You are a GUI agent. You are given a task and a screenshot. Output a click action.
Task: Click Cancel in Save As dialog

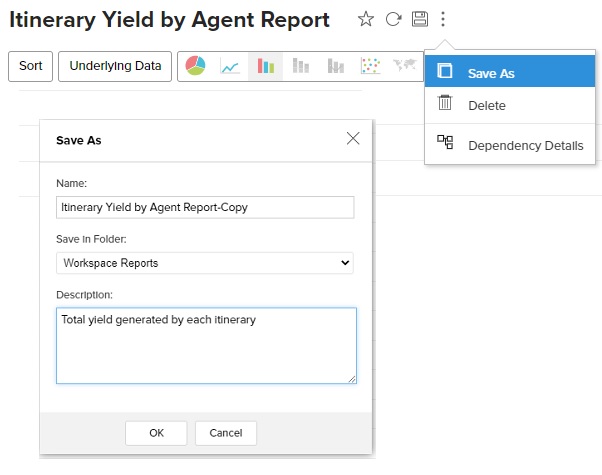[226, 433]
